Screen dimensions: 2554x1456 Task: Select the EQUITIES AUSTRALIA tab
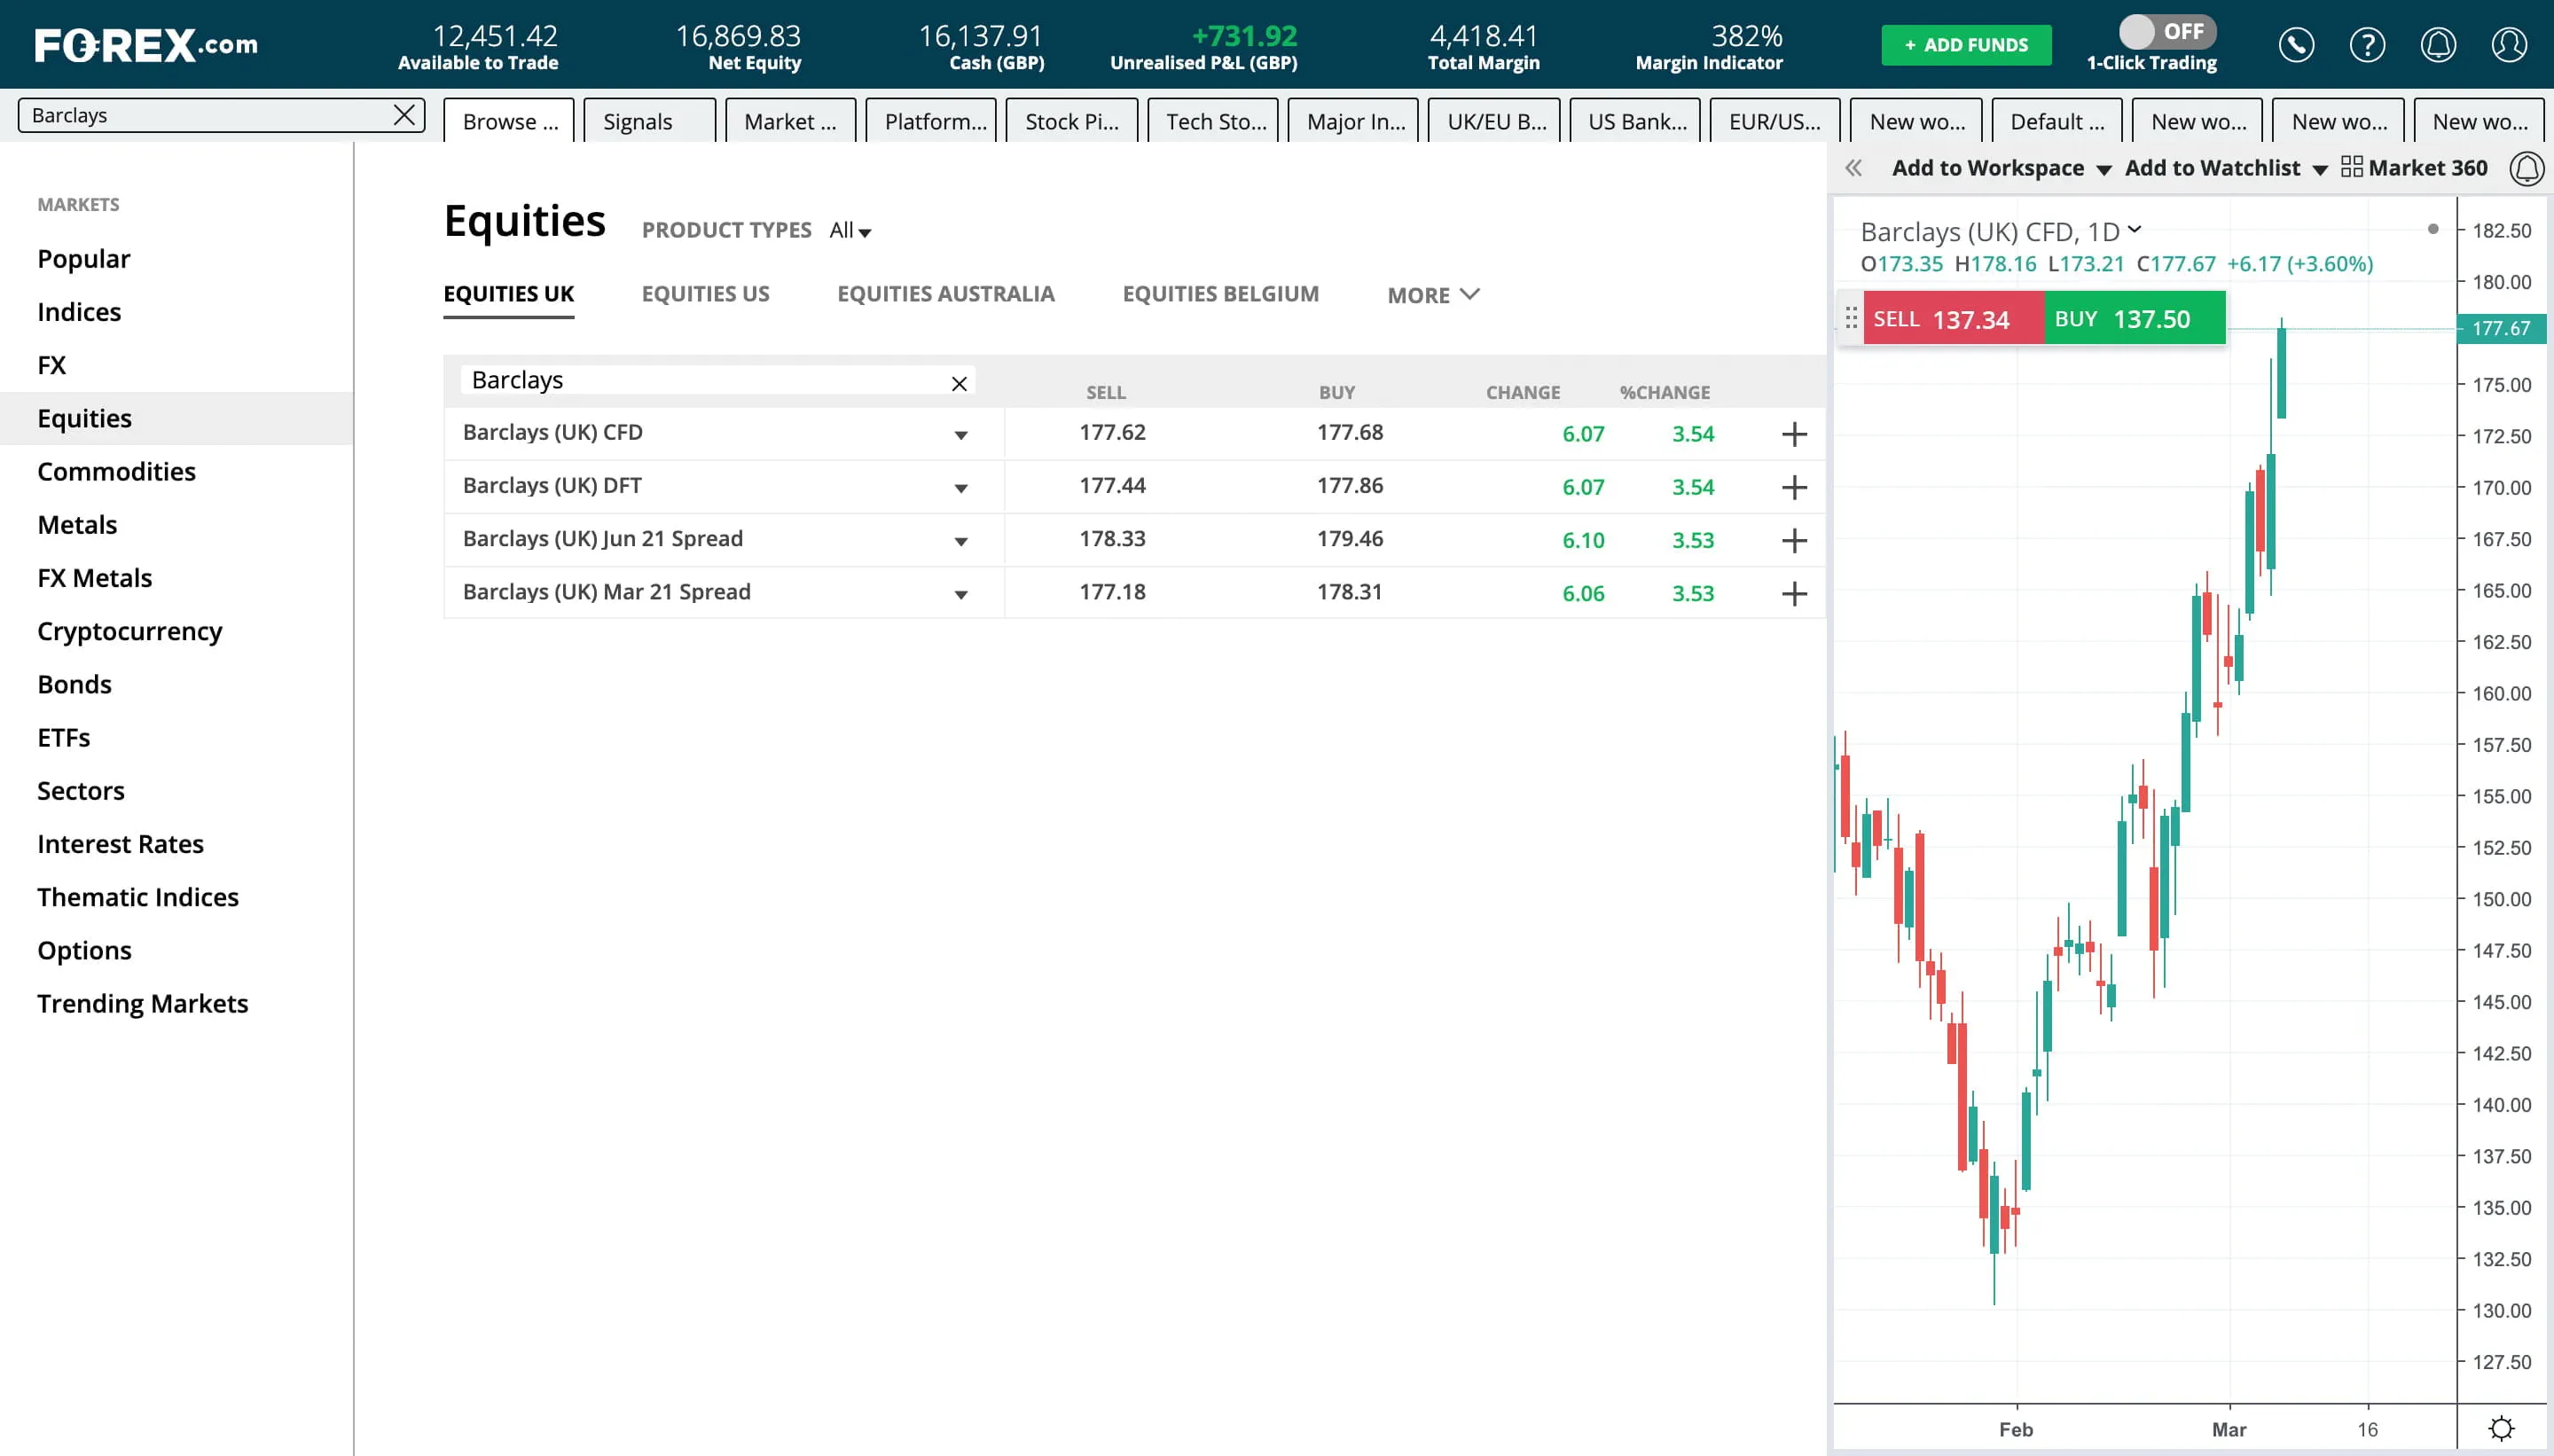coord(945,293)
